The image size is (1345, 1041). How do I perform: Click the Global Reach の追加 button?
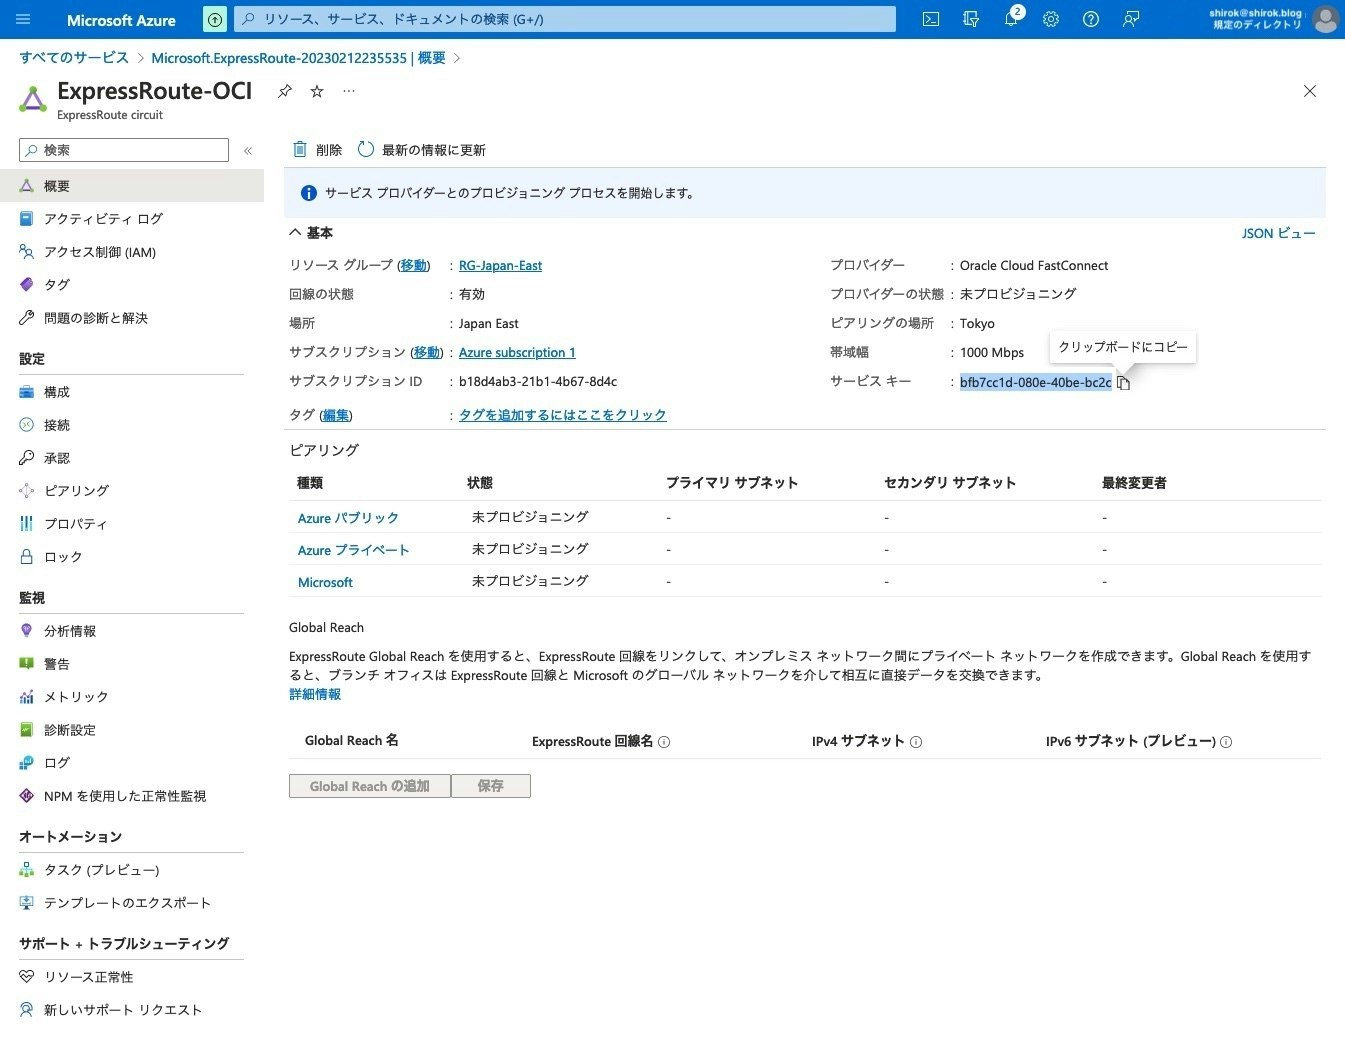(369, 786)
